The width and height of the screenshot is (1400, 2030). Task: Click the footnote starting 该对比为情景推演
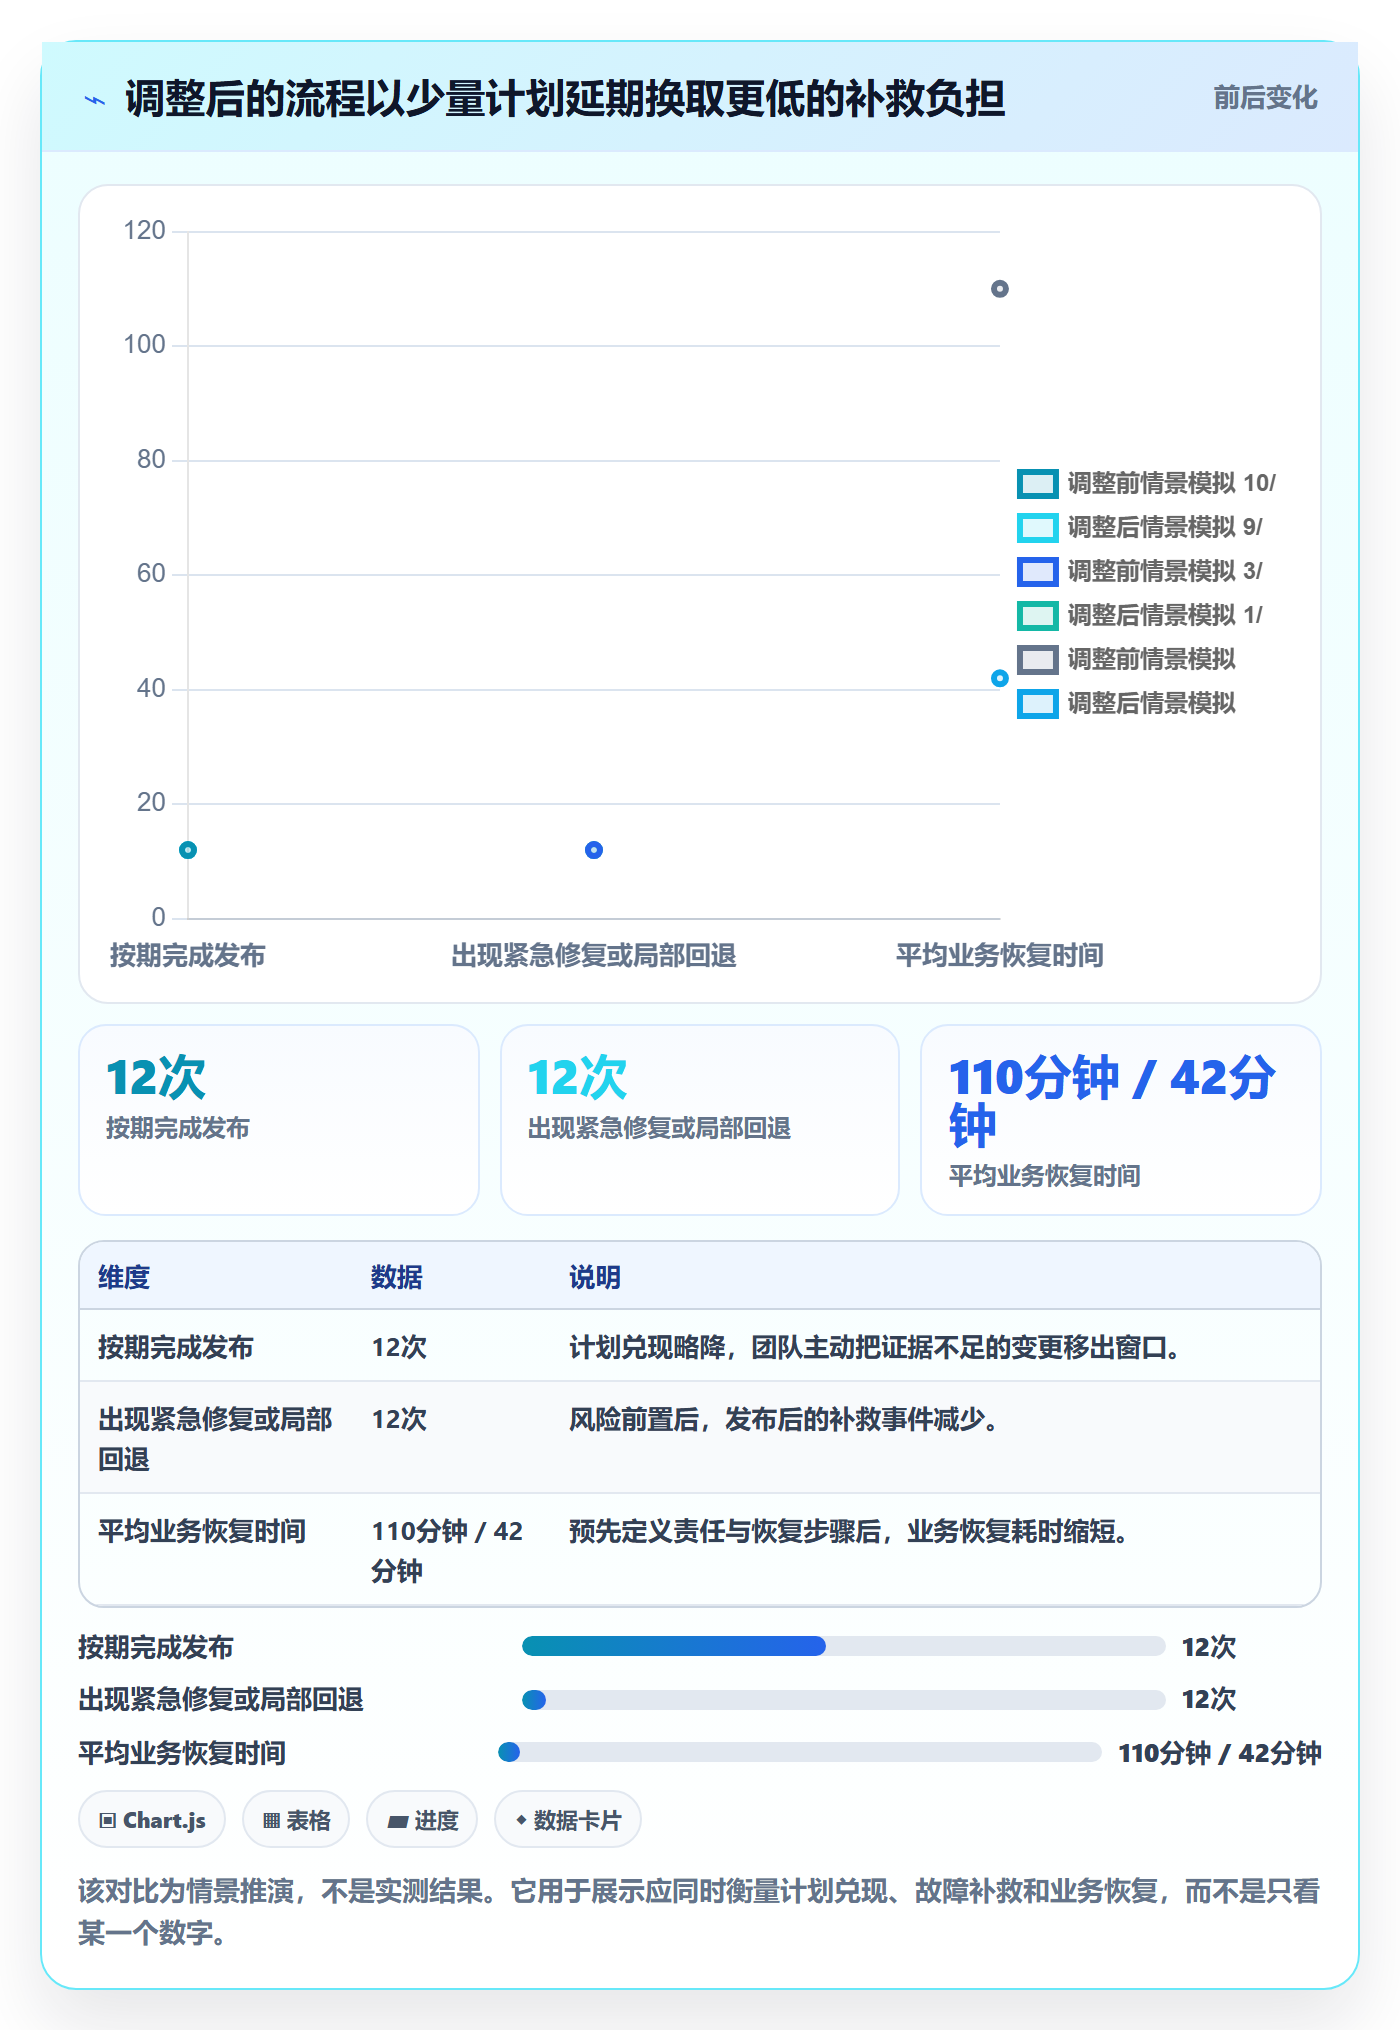tap(700, 1912)
